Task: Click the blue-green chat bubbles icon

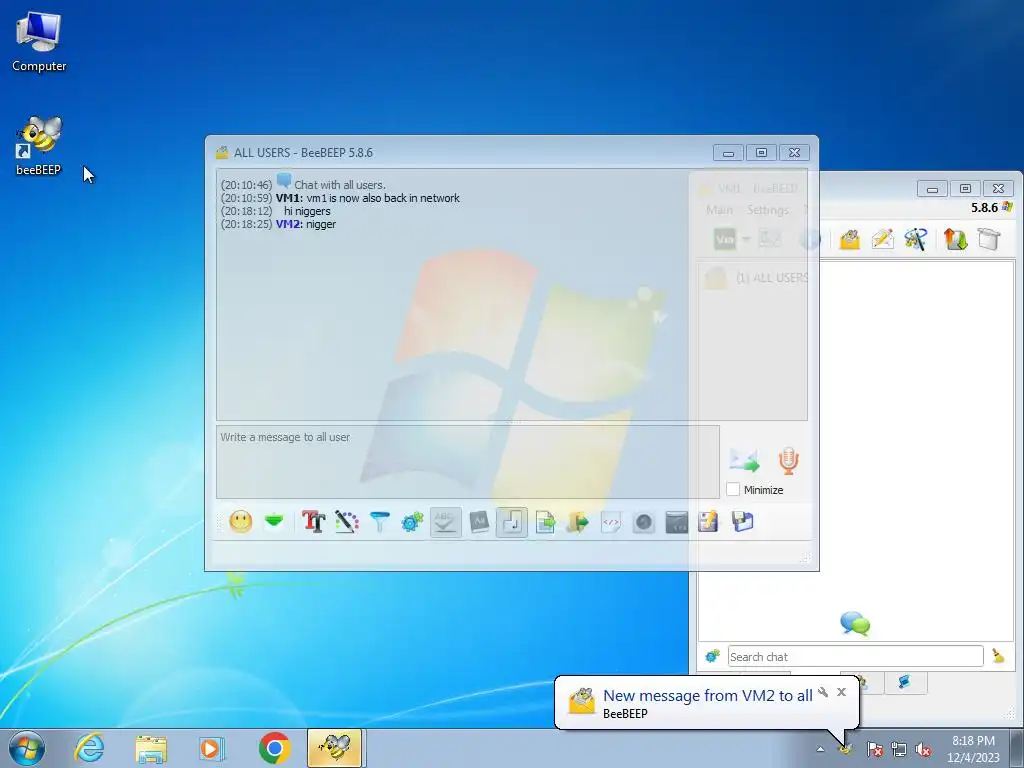Action: (855, 624)
